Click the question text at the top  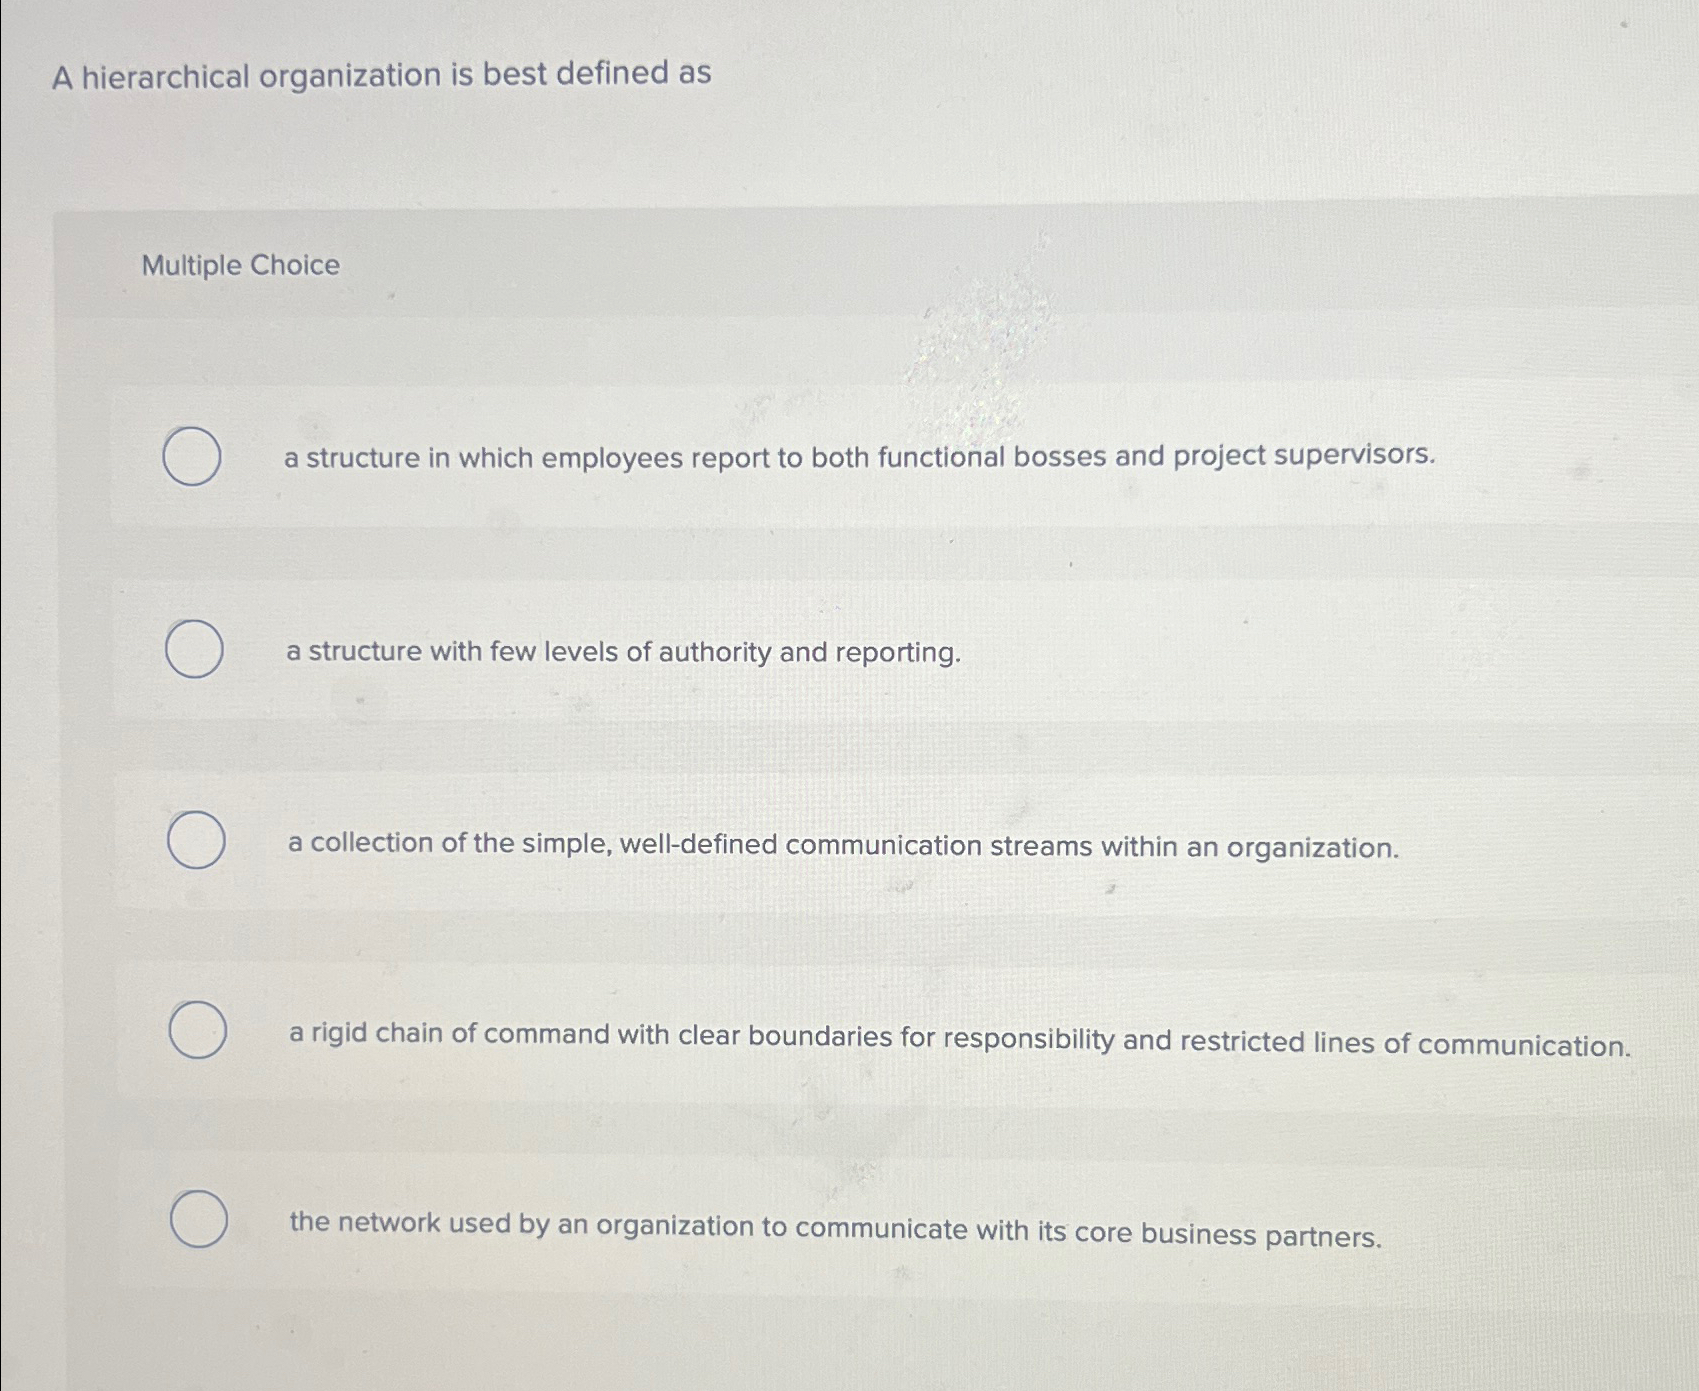click(x=380, y=74)
